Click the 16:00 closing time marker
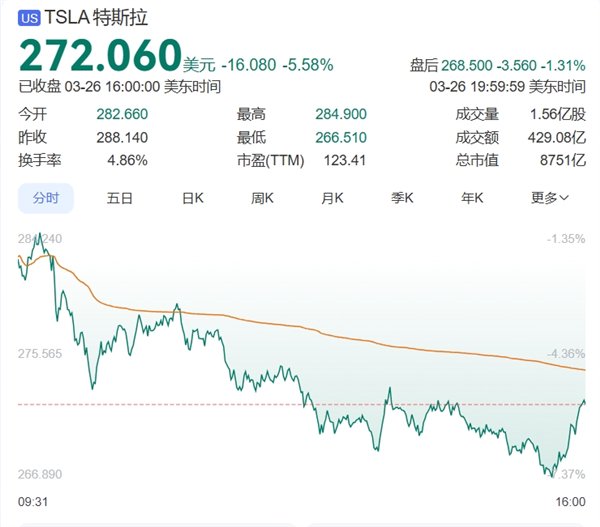Image resolution: width=600 pixels, height=527 pixels. pos(571,501)
